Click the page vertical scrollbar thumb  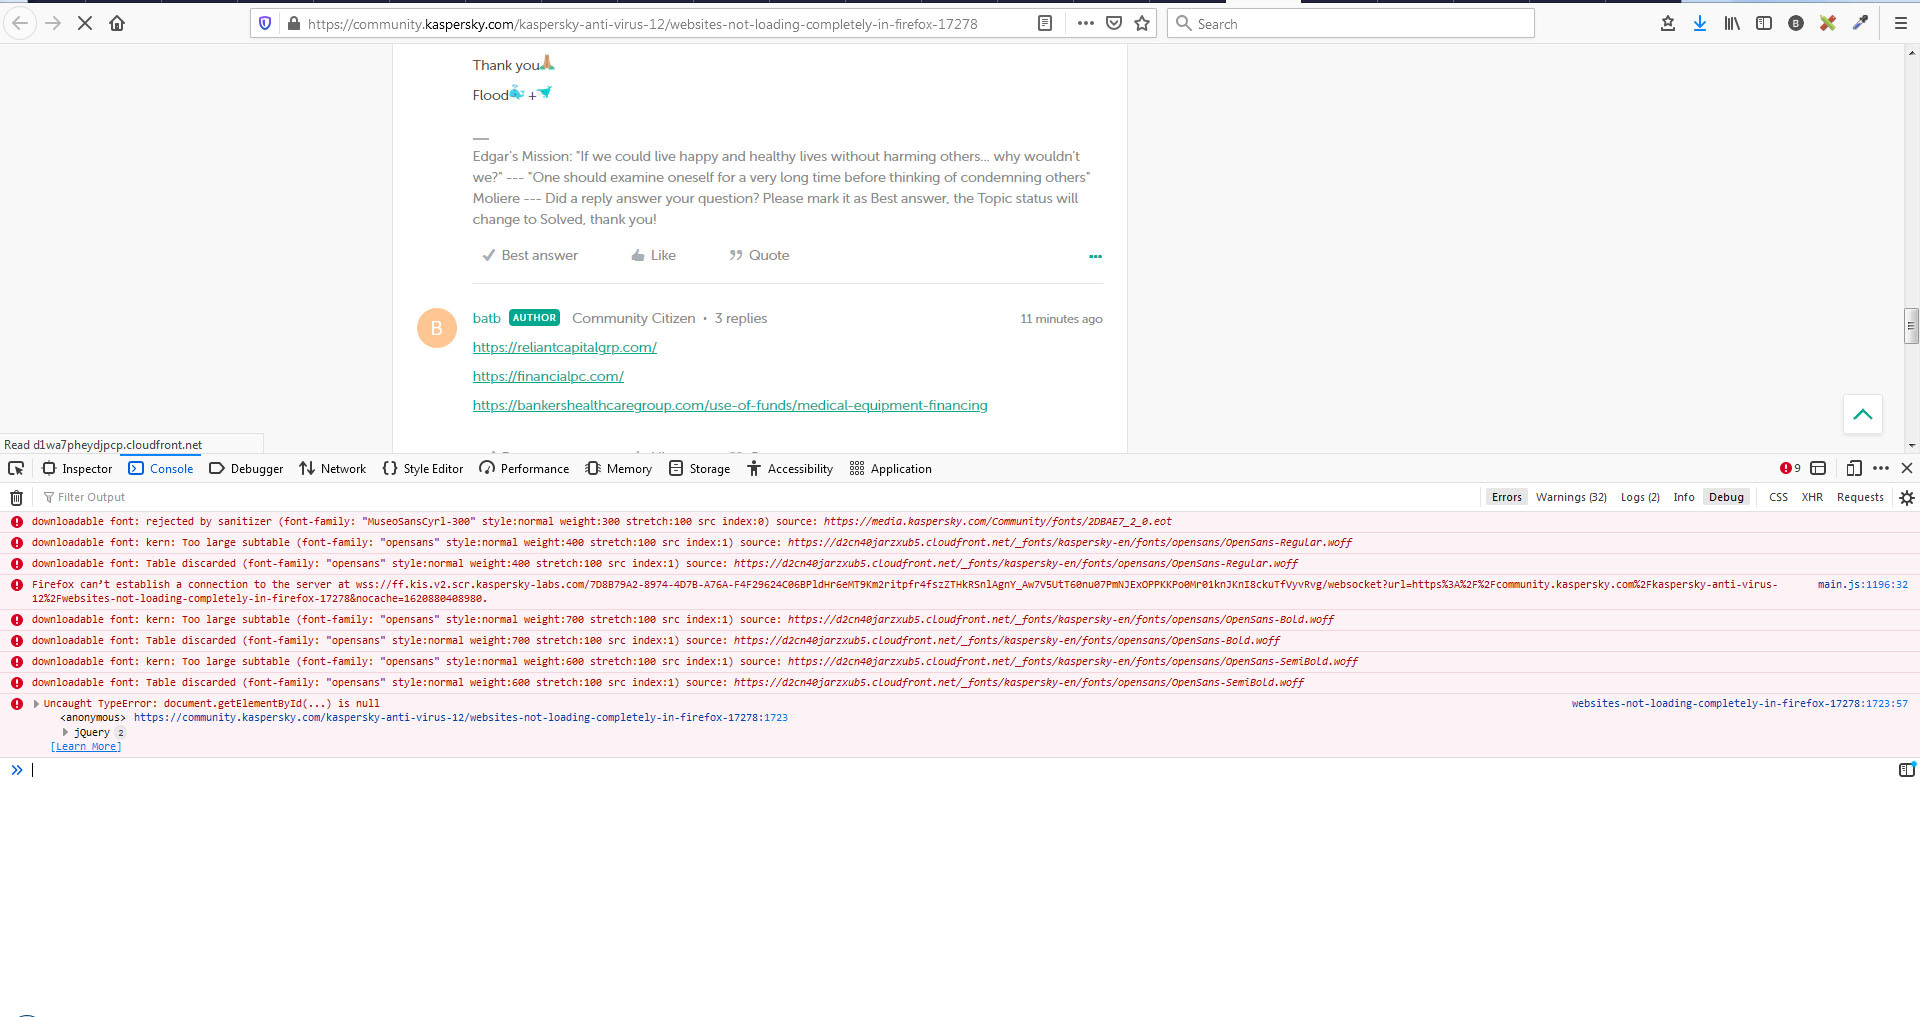(x=1911, y=326)
